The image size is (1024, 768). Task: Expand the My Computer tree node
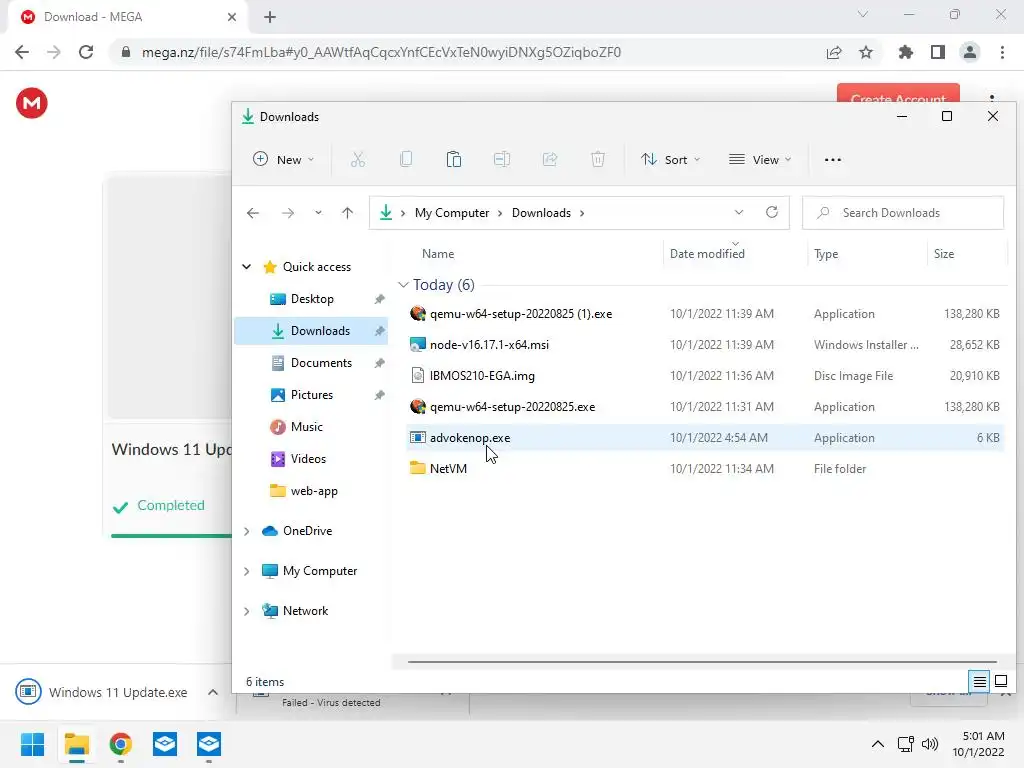coord(247,571)
